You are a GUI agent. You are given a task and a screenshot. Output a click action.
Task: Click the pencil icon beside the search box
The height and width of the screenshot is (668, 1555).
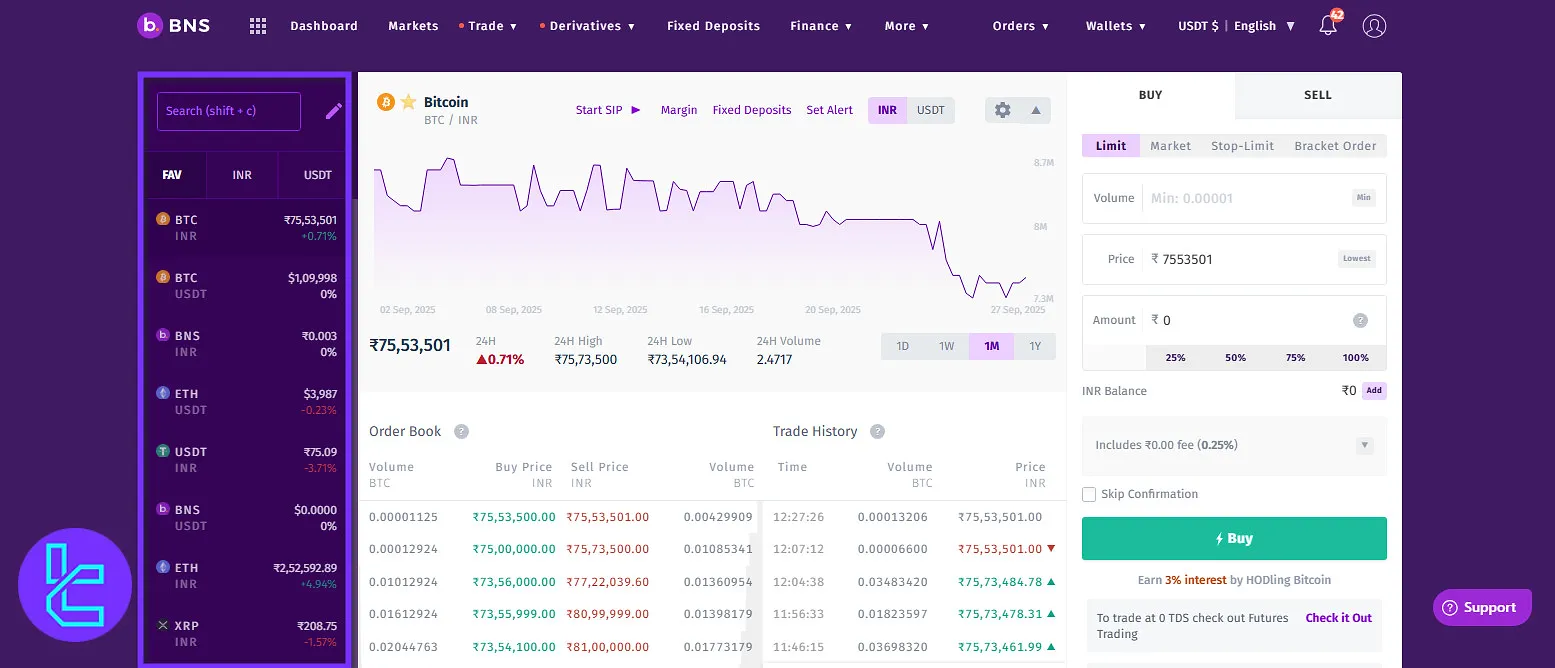coord(333,112)
